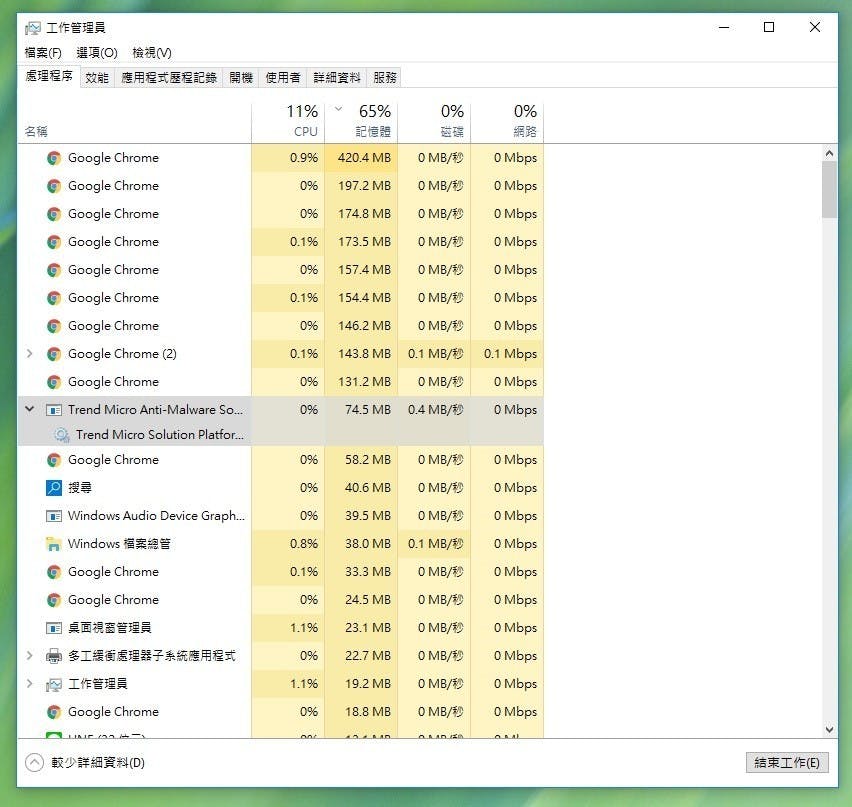Sort by the 記憶體 65% column header
Image resolution: width=852 pixels, height=807 pixels.
click(x=361, y=122)
